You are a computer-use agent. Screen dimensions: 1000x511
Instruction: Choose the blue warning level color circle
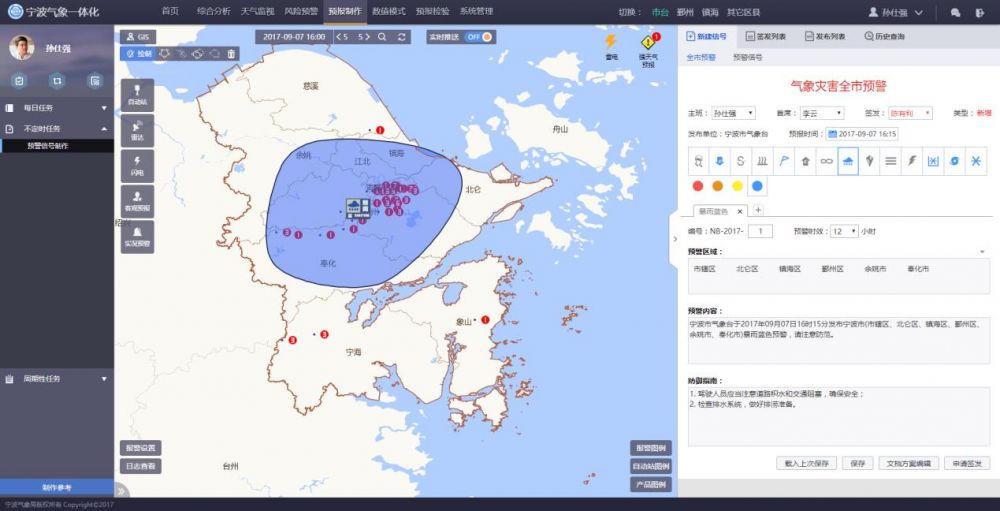(x=757, y=186)
